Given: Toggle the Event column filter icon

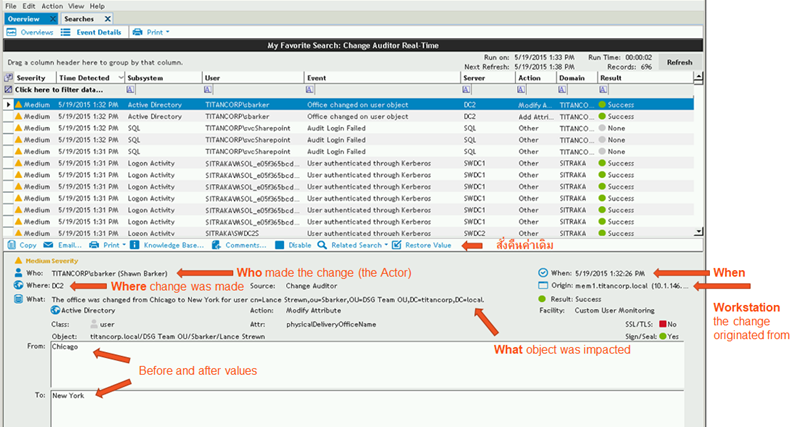Looking at the screenshot, I should click(310, 89).
